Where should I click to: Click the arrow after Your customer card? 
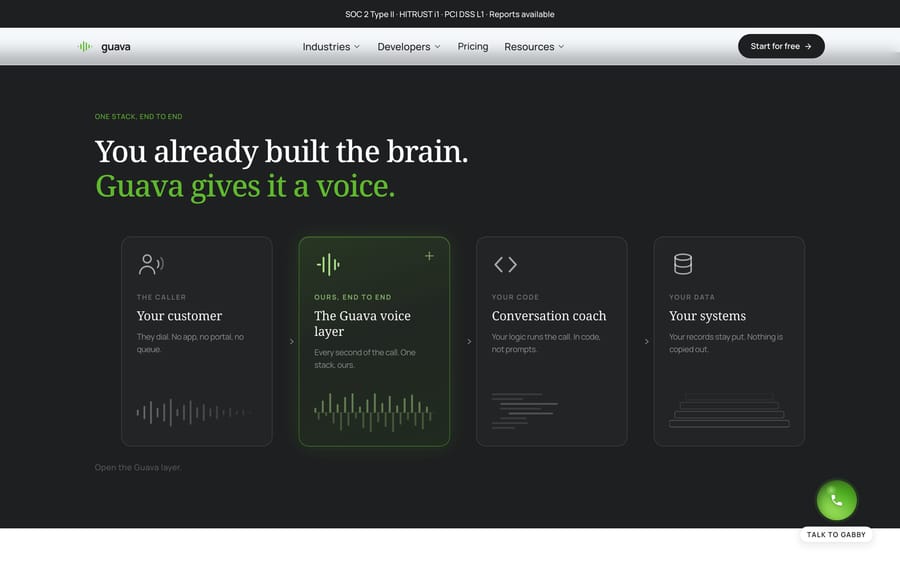pos(292,341)
